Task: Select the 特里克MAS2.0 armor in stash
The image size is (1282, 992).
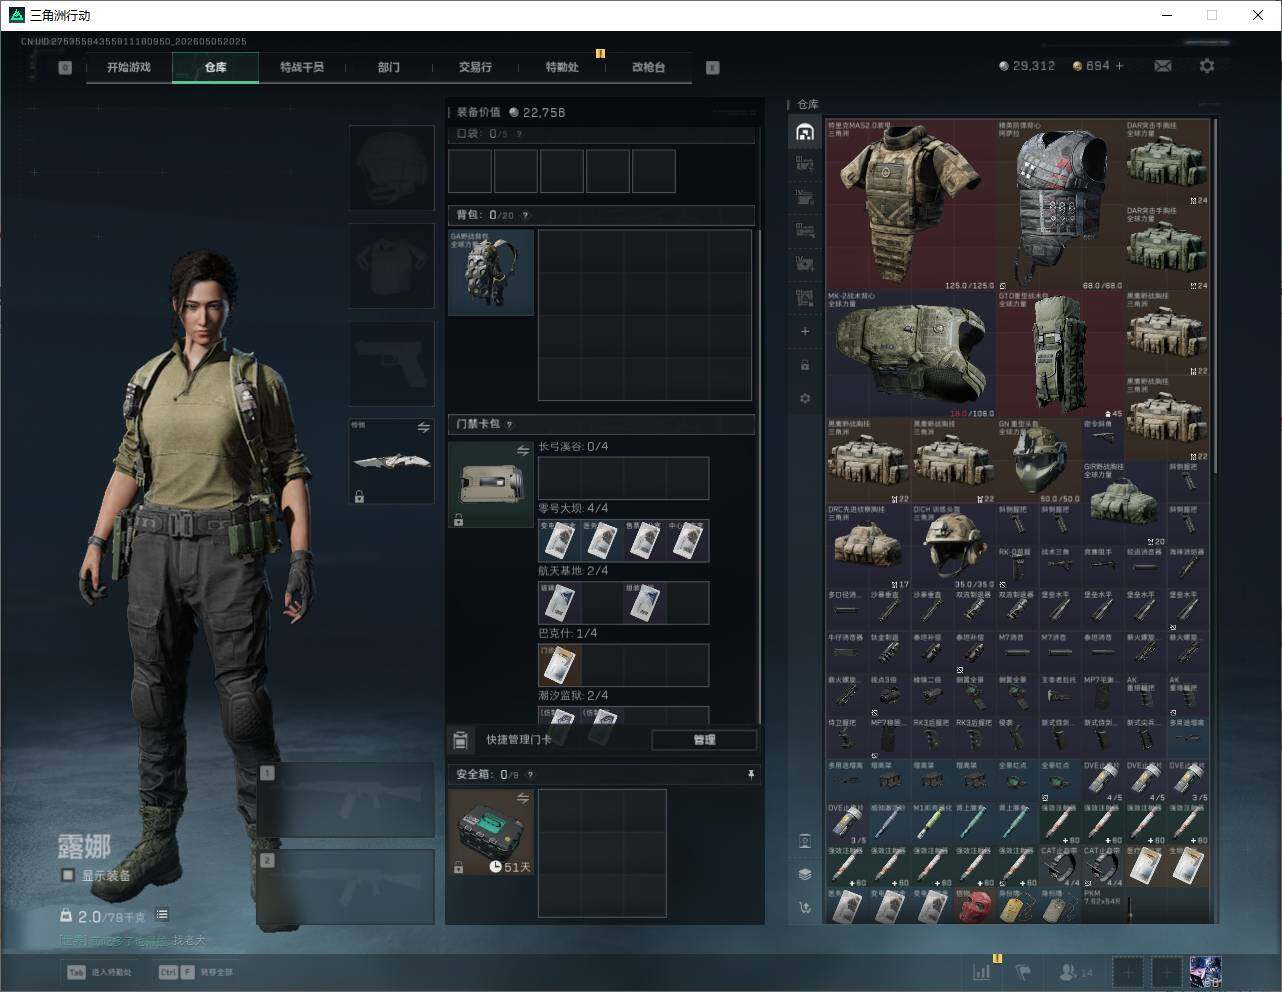Action: [x=911, y=205]
